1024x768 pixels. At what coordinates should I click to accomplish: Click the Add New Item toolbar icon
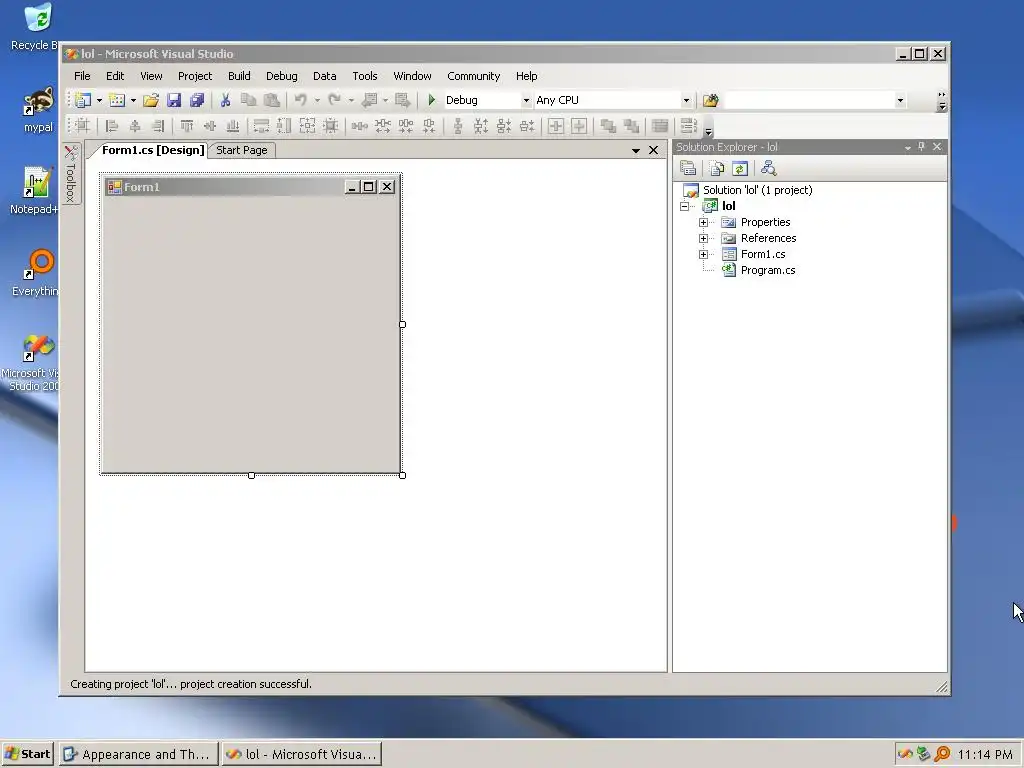tap(117, 100)
